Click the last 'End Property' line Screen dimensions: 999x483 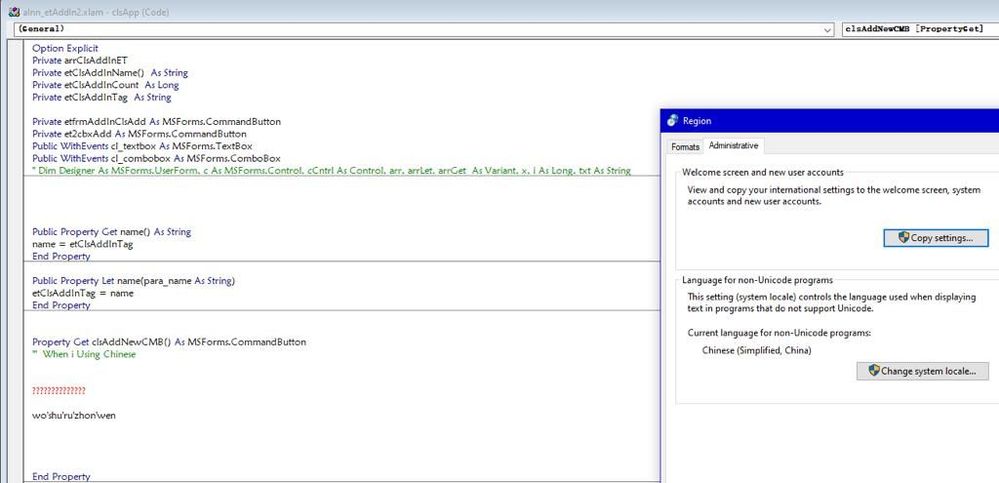[61, 477]
